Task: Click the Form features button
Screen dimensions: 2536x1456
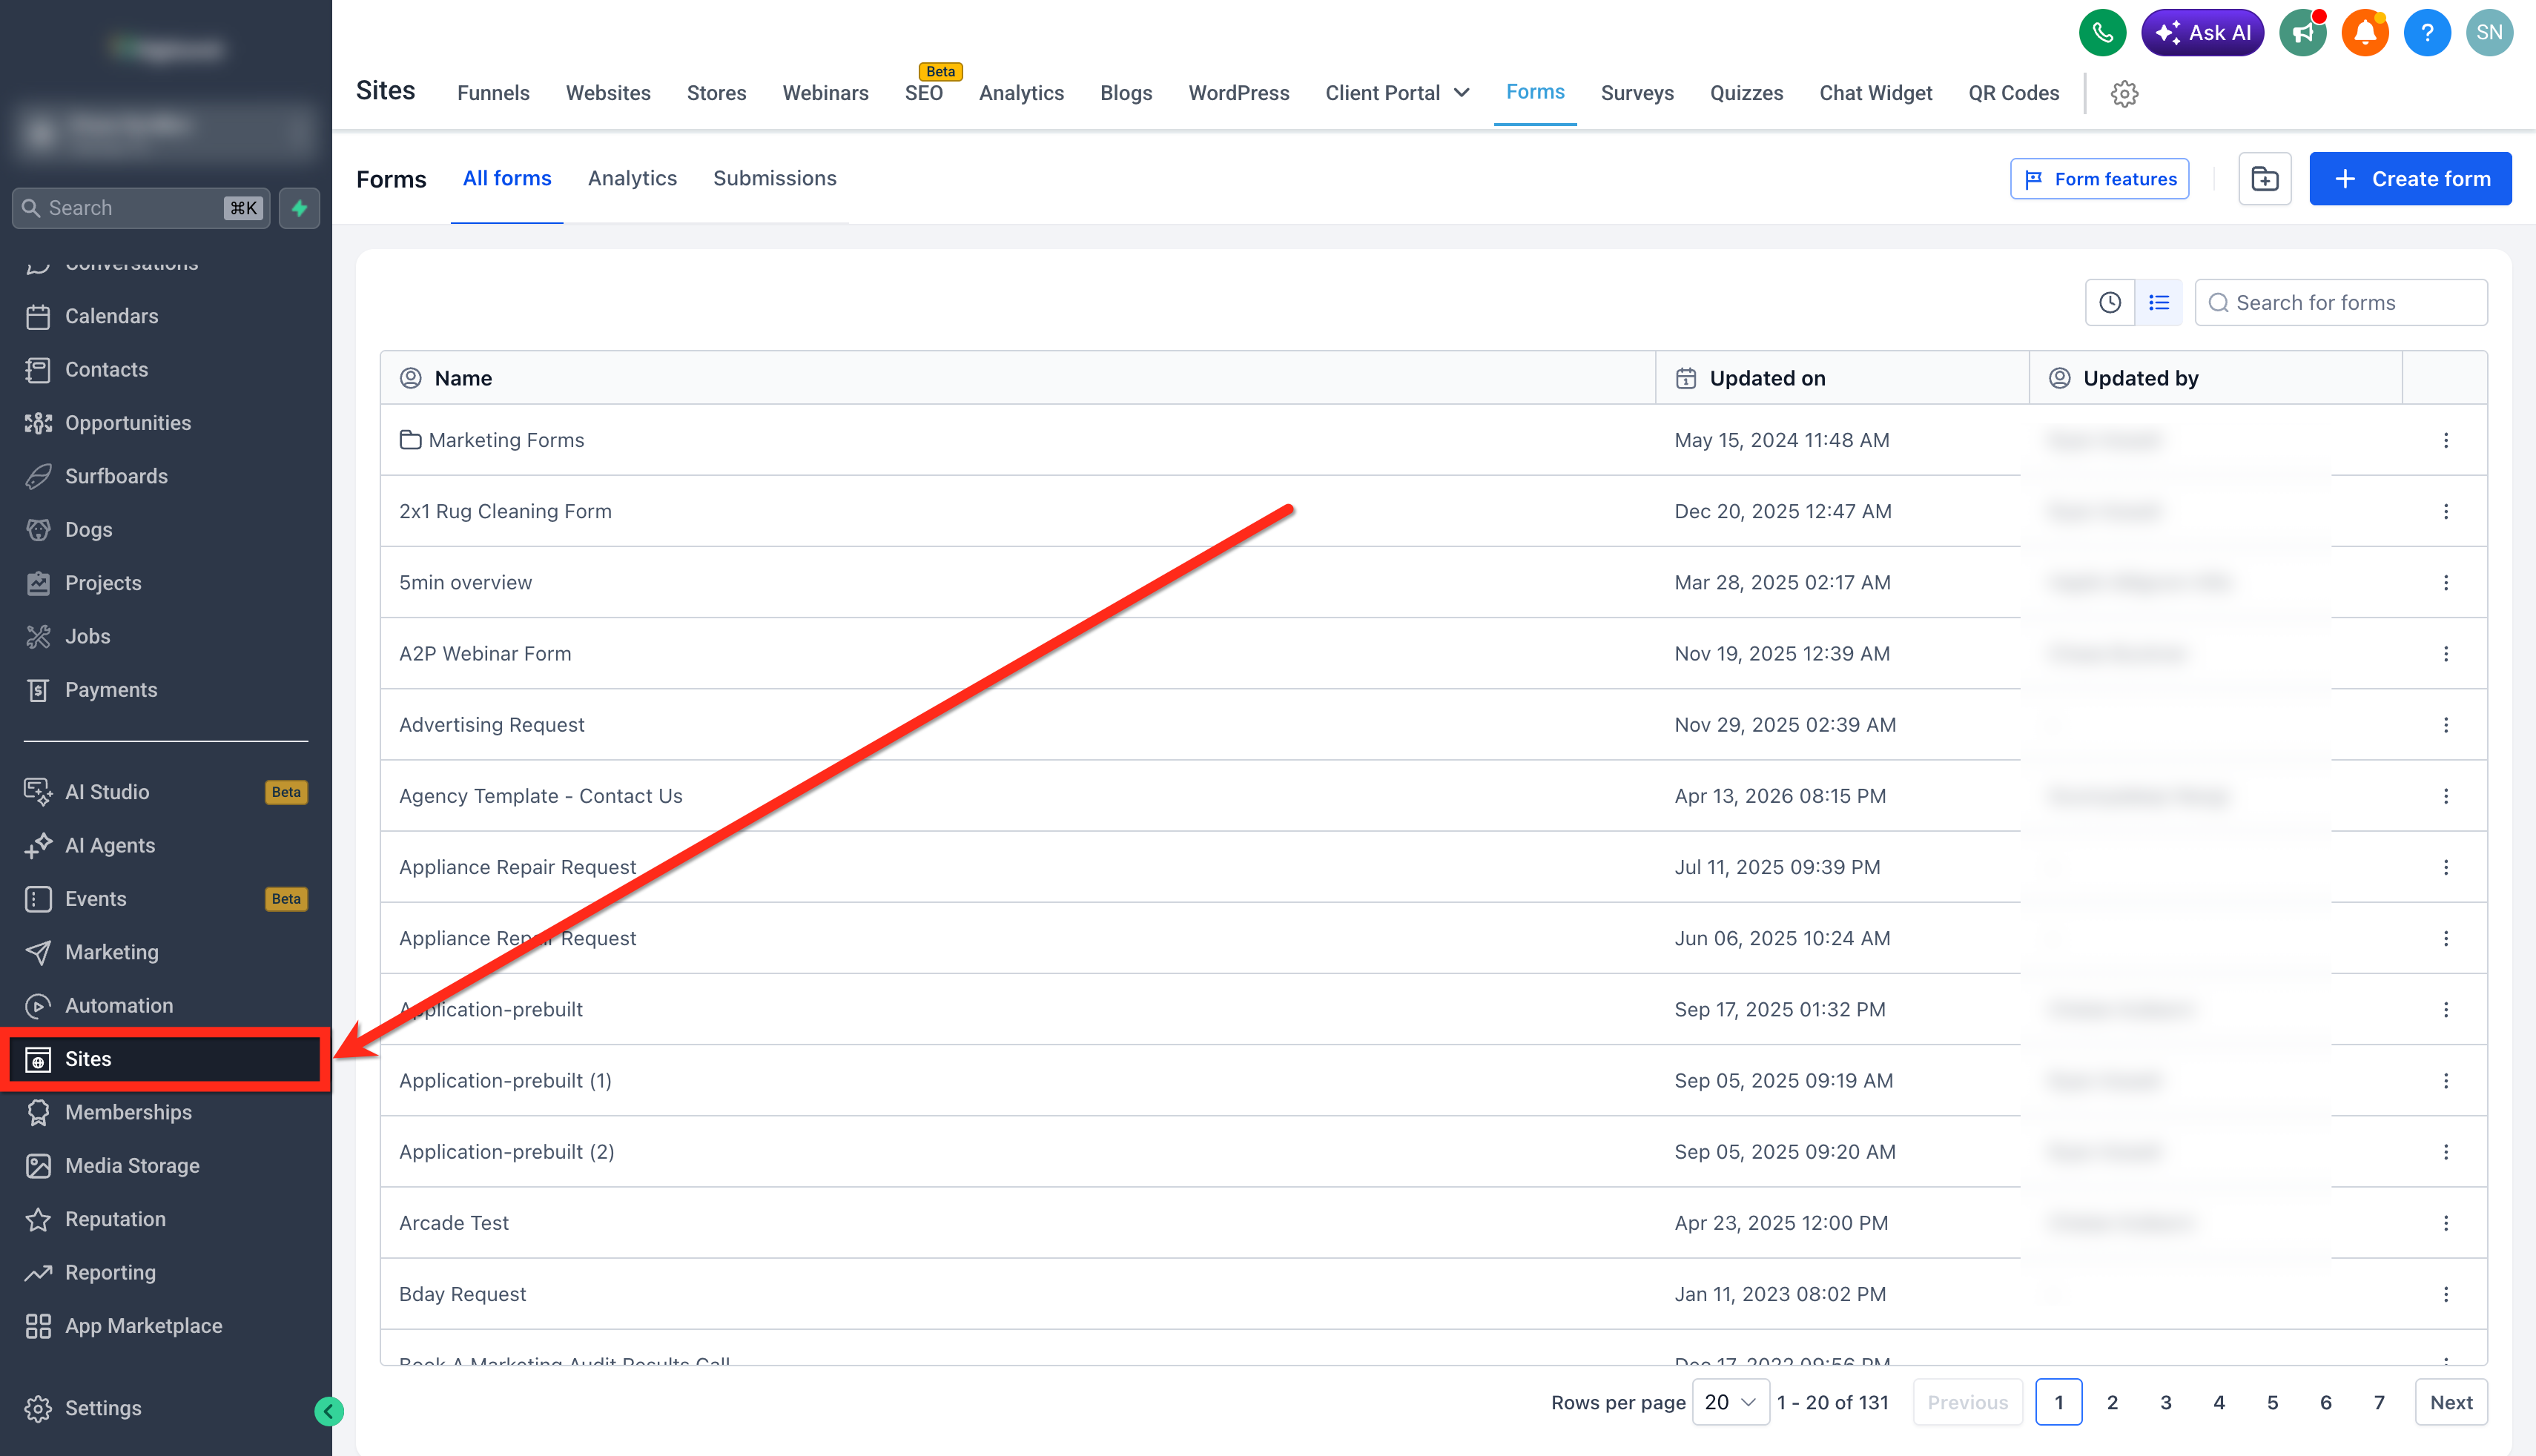Action: pos(2098,179)
